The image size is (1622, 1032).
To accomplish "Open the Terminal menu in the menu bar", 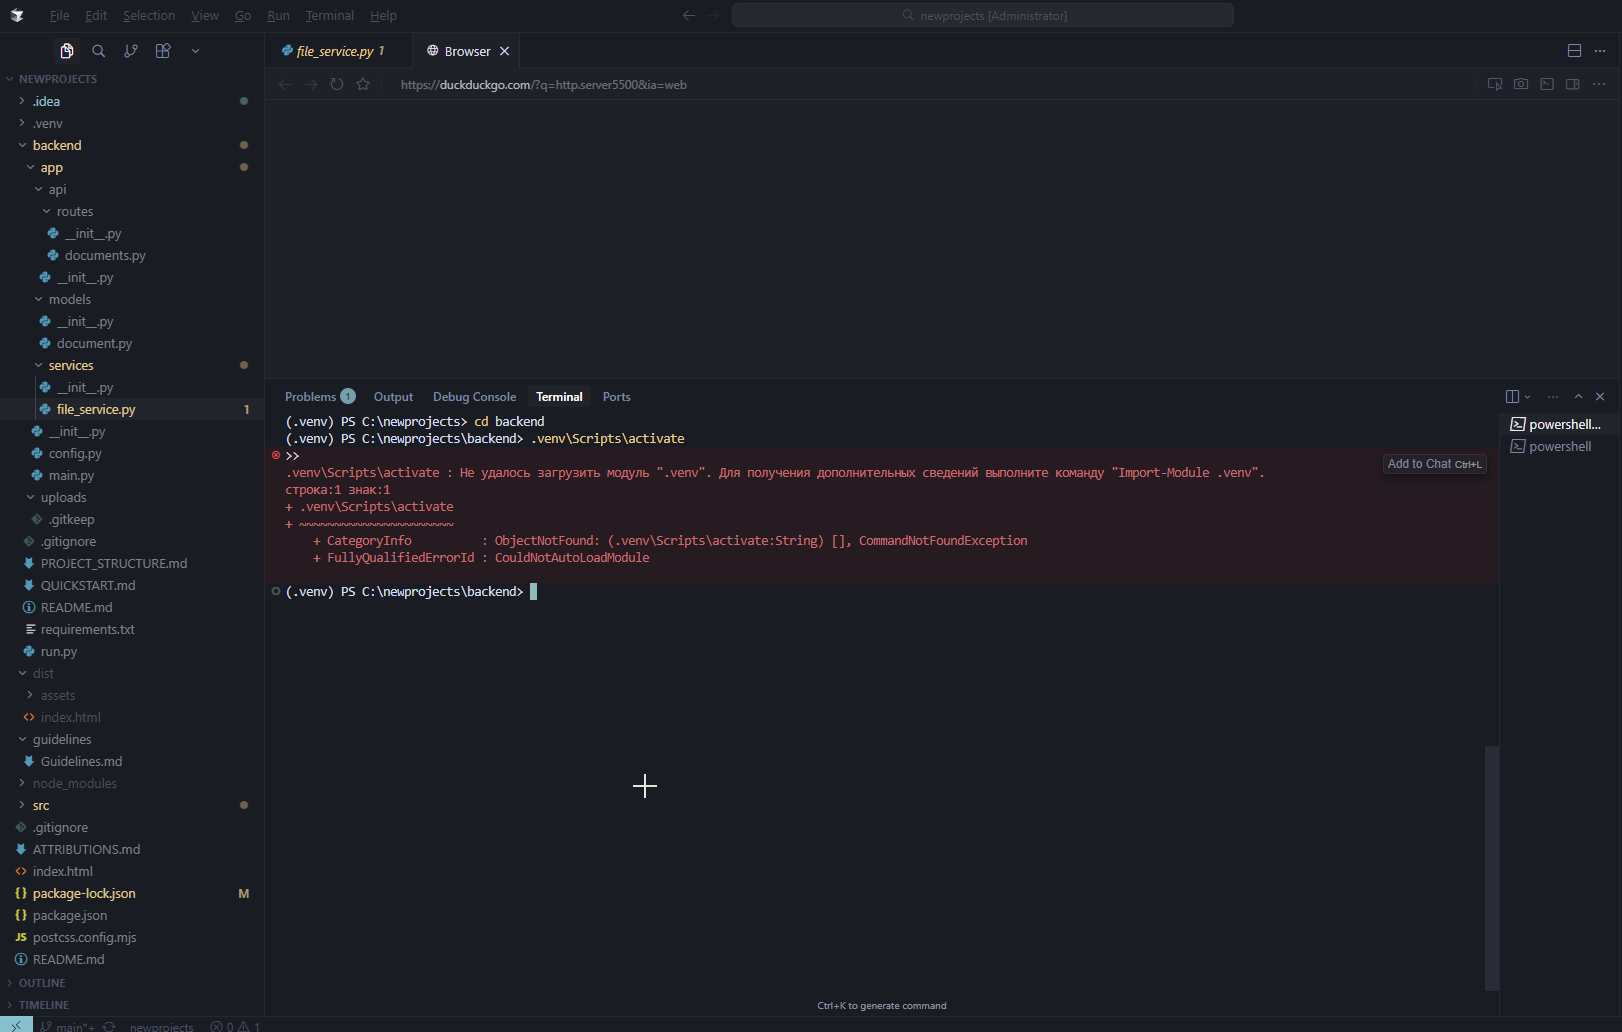I will point(329,15).
